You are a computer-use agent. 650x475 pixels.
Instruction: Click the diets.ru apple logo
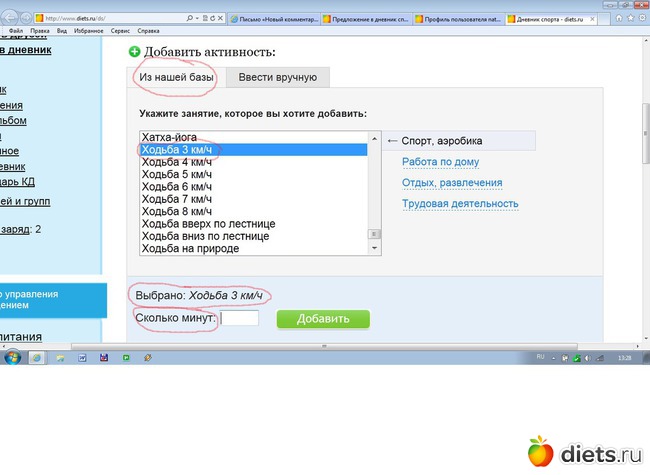tap(540, 451)
